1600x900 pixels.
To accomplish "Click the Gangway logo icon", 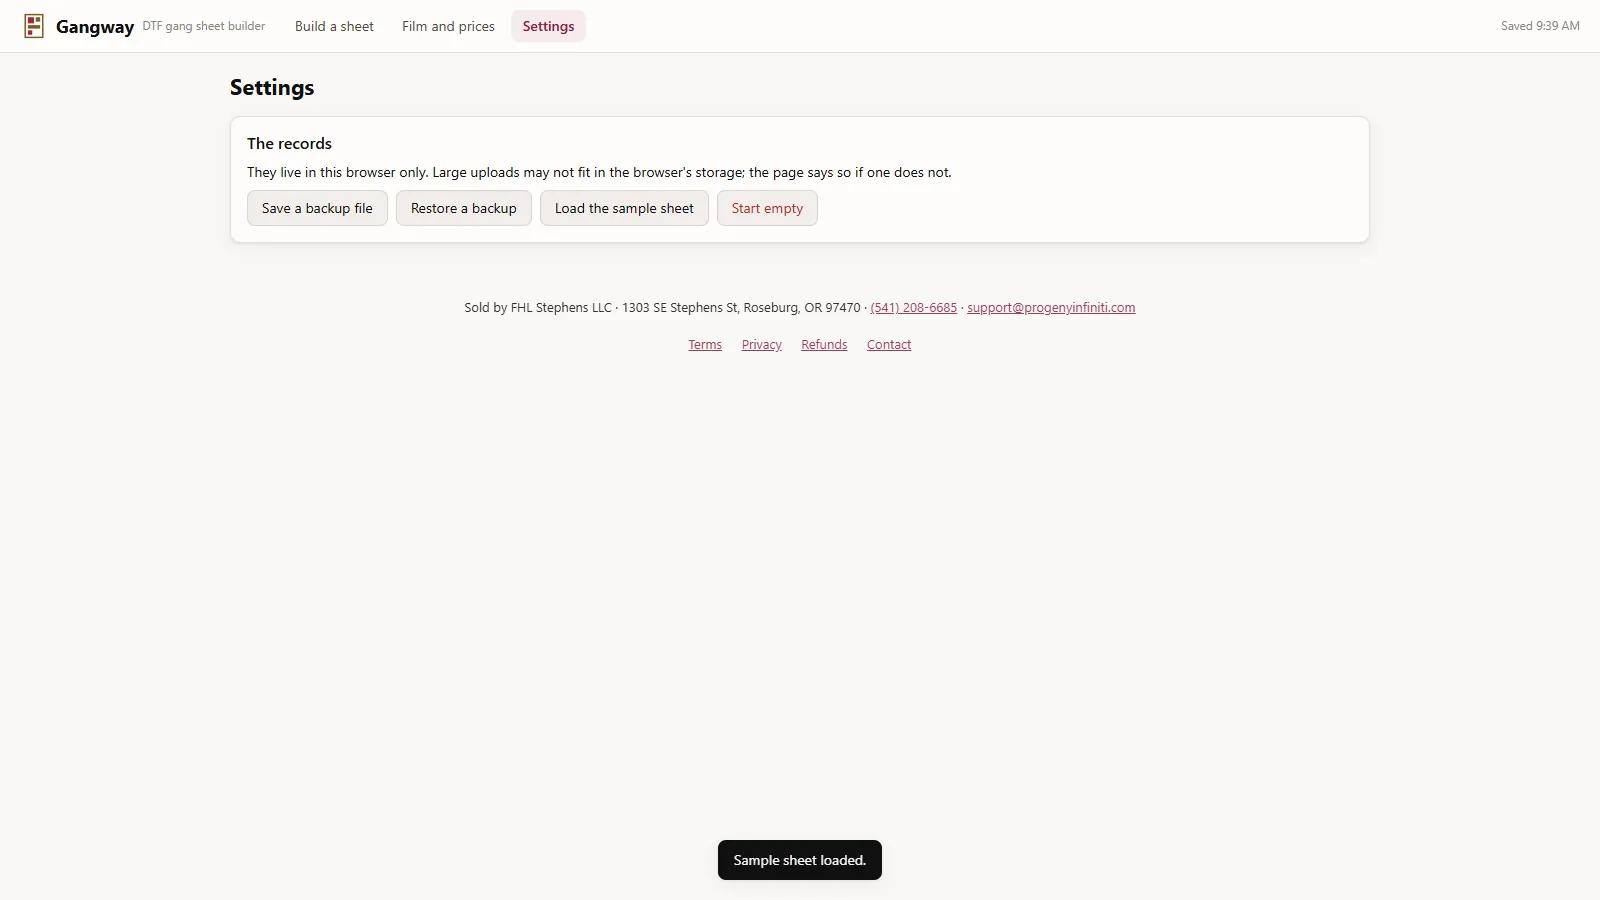I will [34, 26].
